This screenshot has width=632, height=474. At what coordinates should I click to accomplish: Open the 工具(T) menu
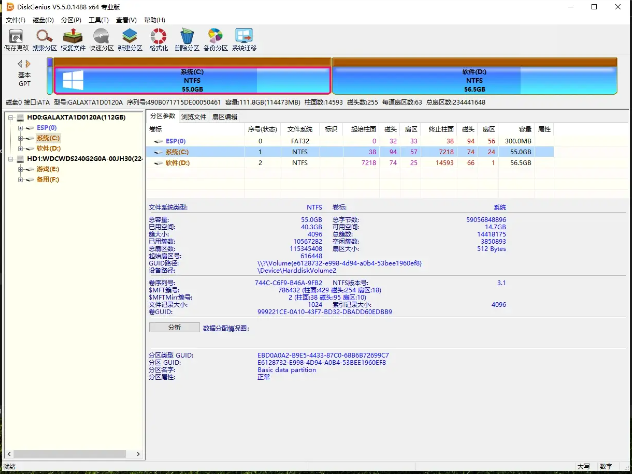[x=97, y=19]
